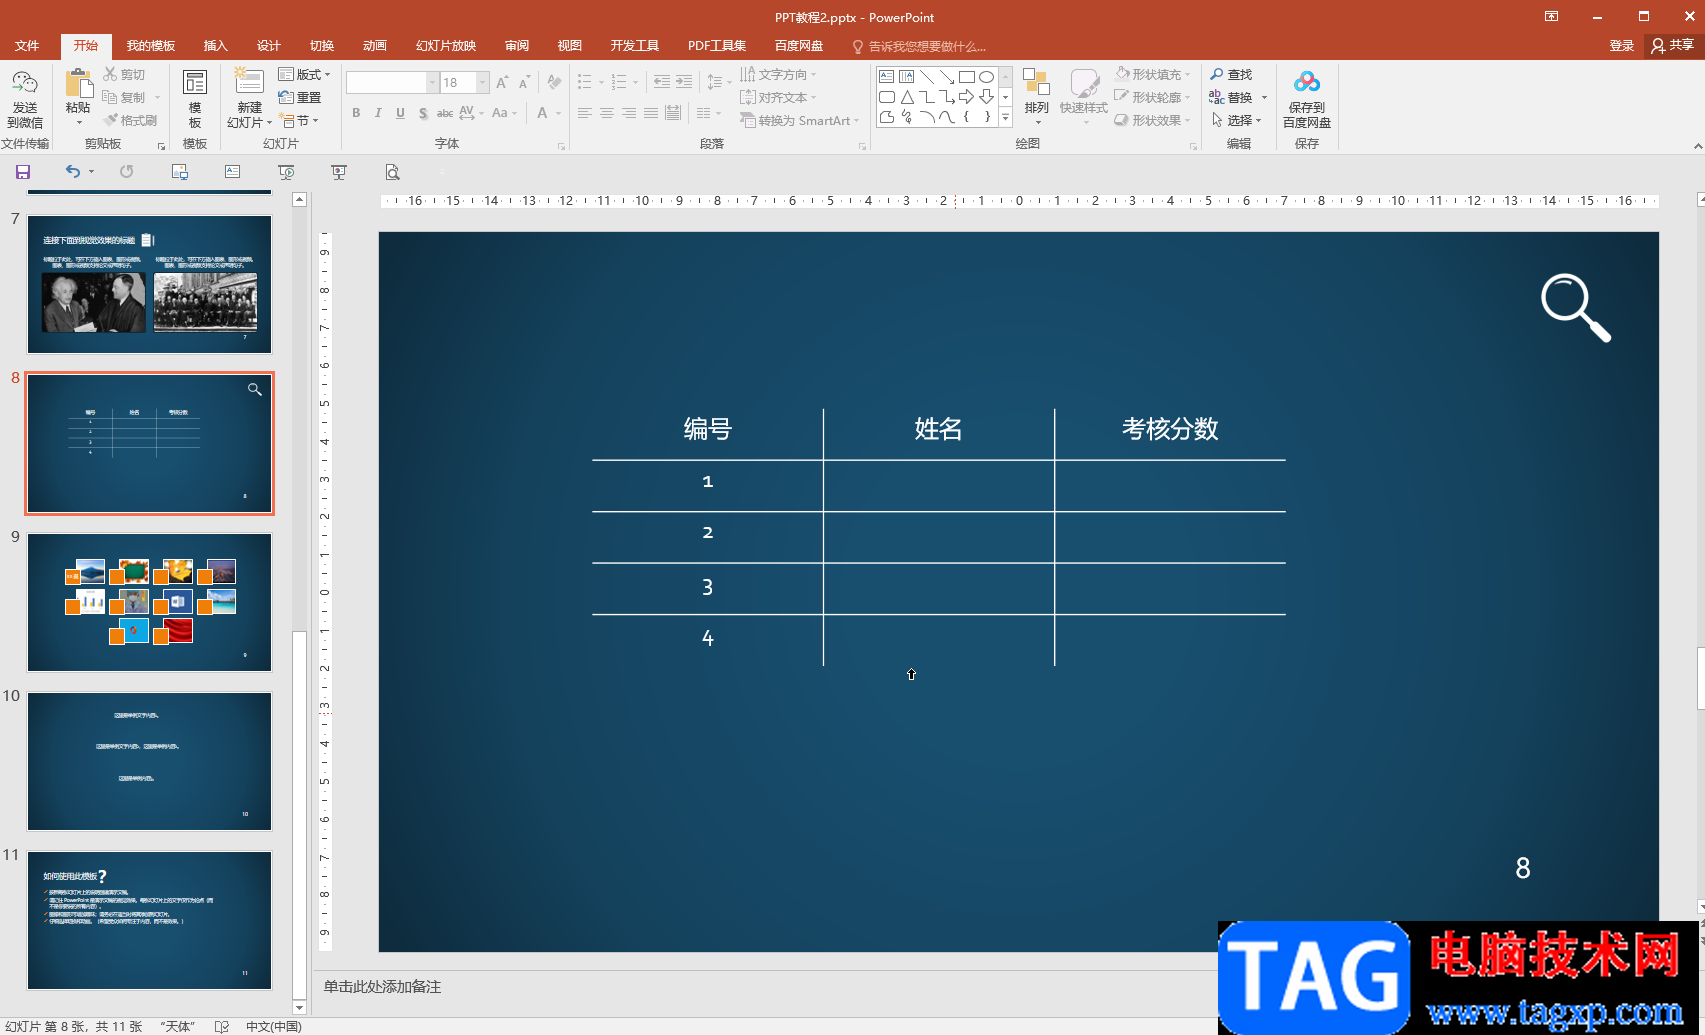Image resolution: width=1705 pixels, height=1035 pixels.
Task: Toggle Strikethrough formatting
Action: [x=445, y=113]
